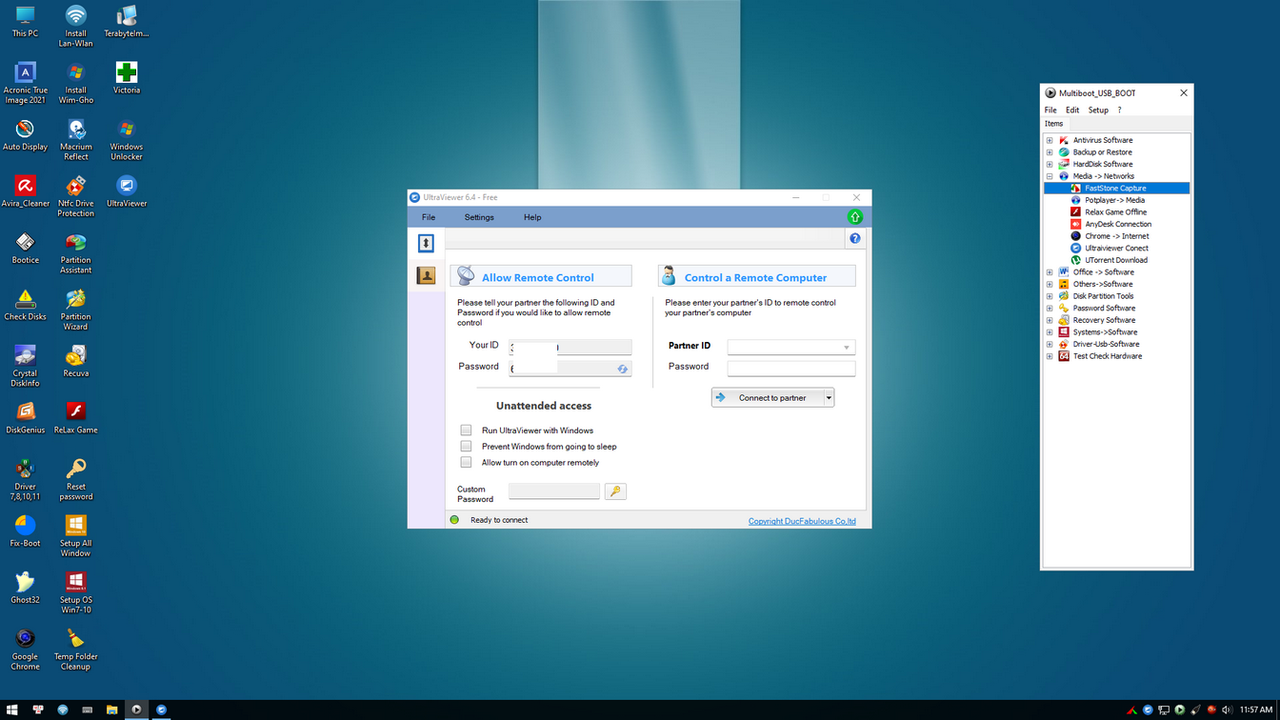
Task: Click the taskbar clock showing 11:57 AM
Action: (x=1256, y=710)
